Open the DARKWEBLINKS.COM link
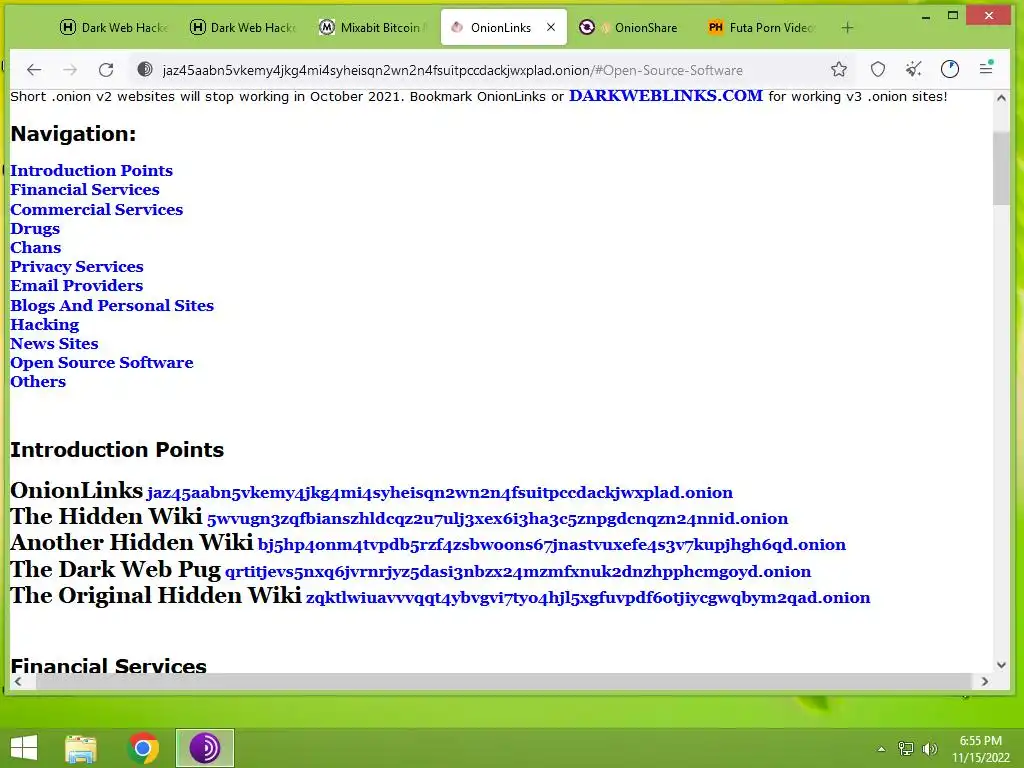1024x768 pixels. 665,96
